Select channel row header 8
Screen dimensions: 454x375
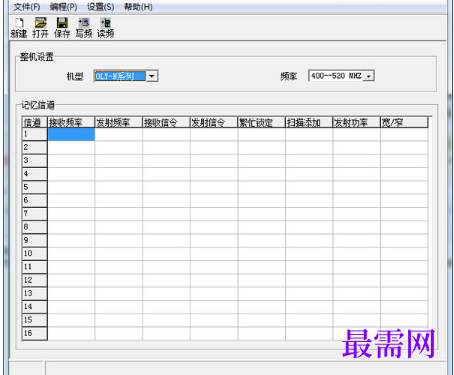tap(35, 227)
